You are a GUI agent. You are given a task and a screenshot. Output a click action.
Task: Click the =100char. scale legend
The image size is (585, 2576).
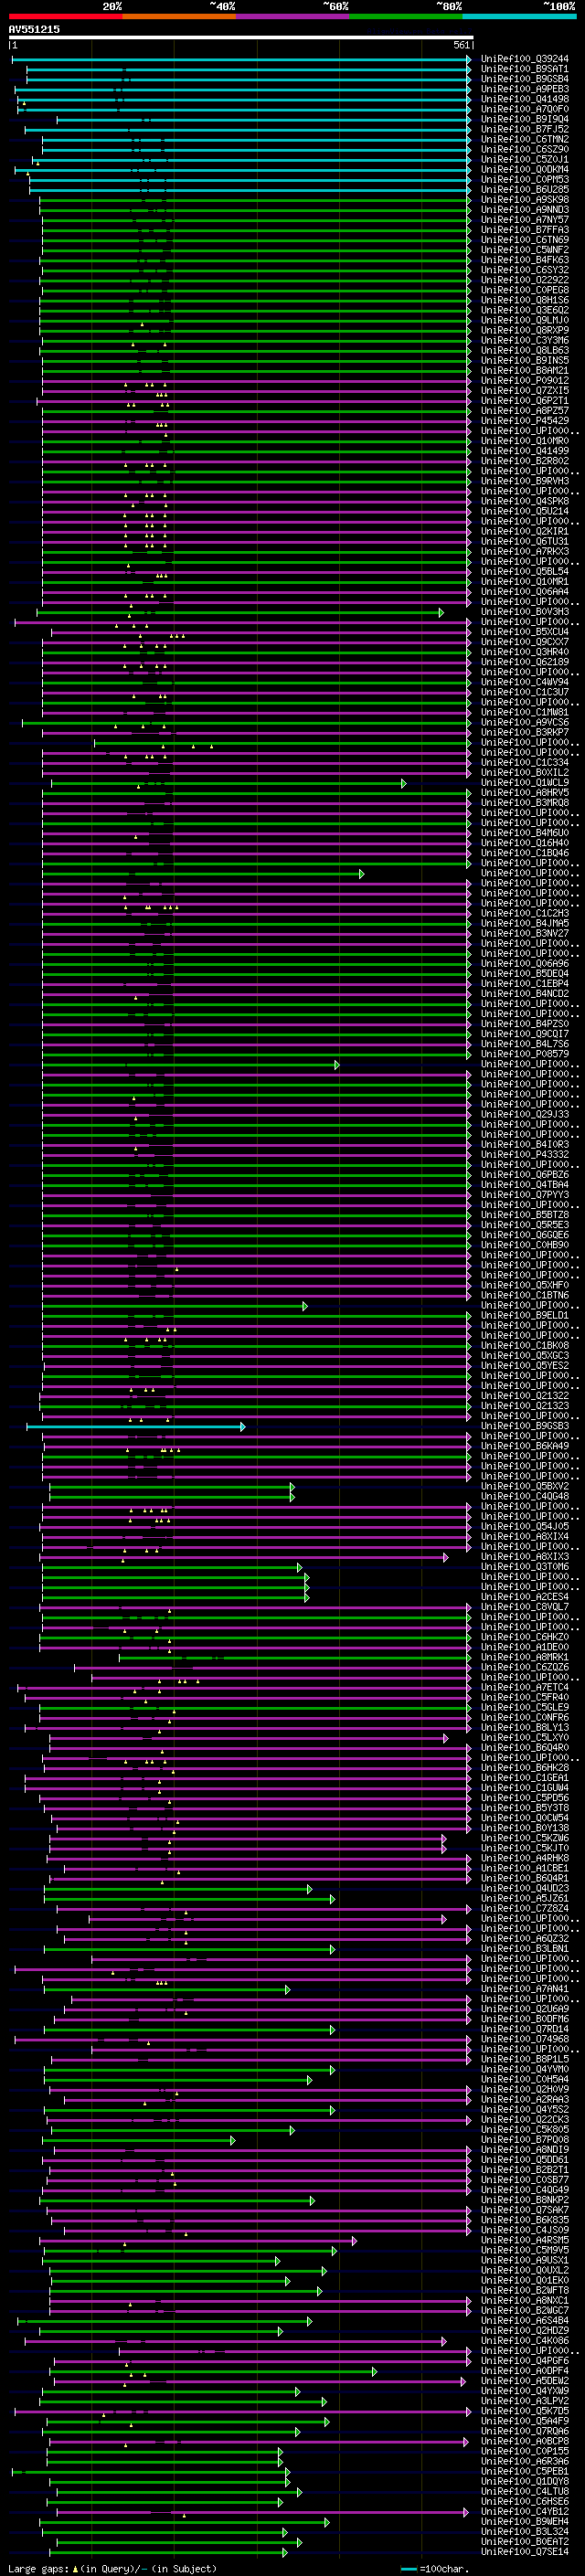tap(434, 2568)
